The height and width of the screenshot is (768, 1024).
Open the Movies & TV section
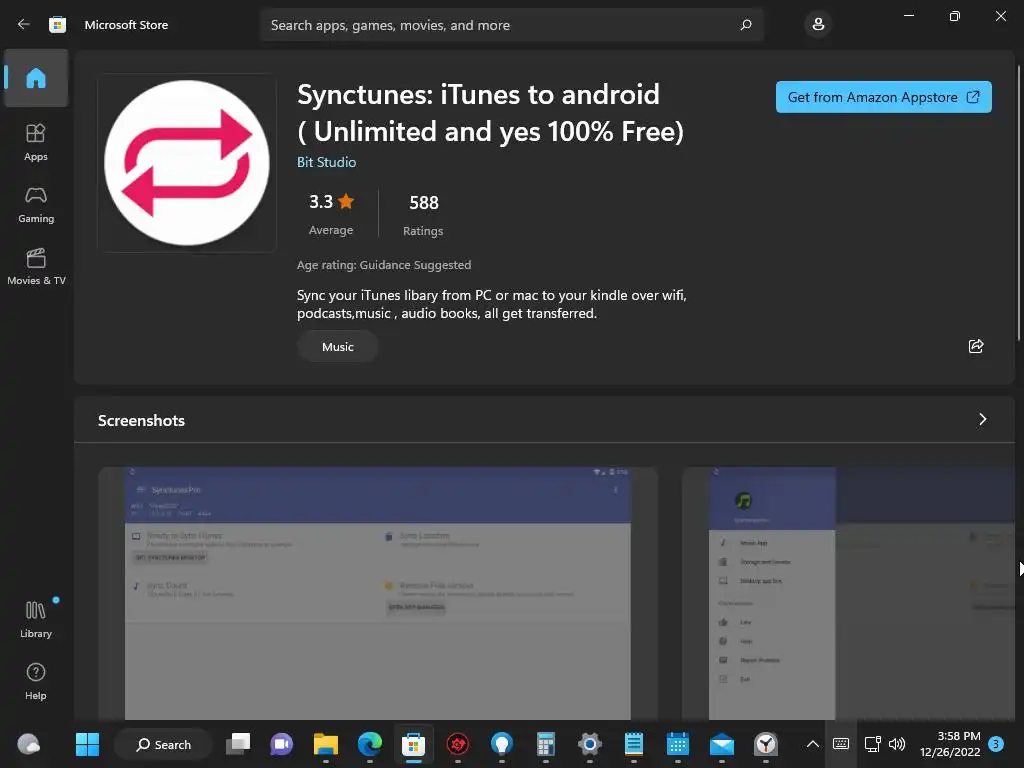pyautogui.click(x=36, y=266)
